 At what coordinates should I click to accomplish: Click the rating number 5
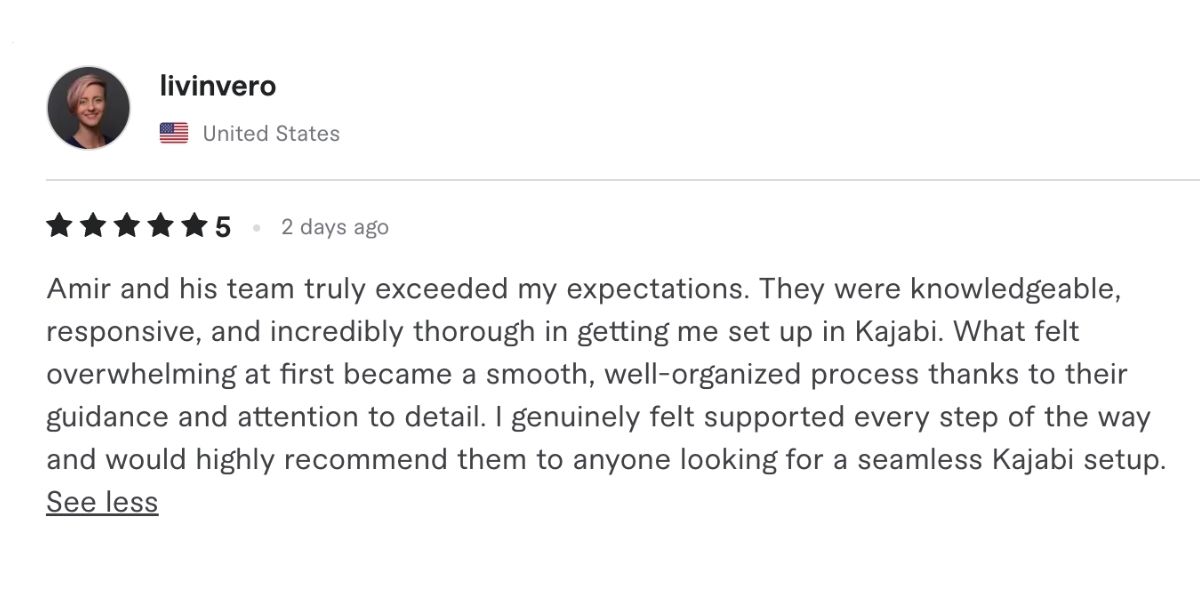tap(222, 227)
